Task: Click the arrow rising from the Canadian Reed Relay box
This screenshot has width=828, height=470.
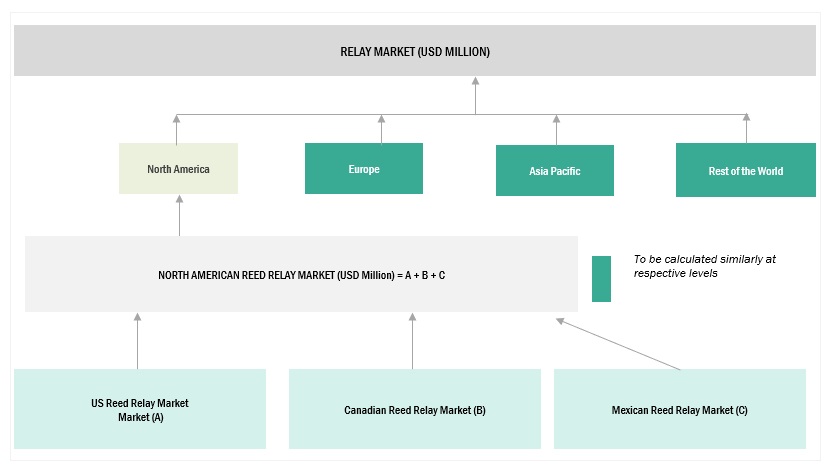Action: (x=412, y=319)
